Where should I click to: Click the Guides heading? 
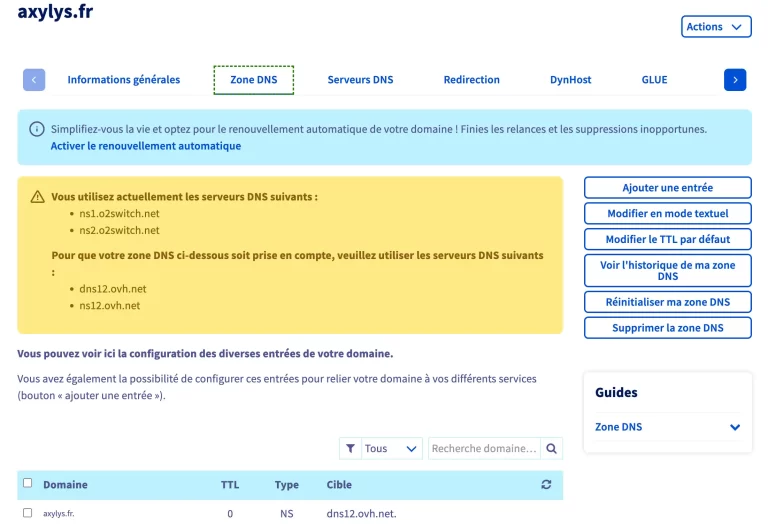click(616, 393)
